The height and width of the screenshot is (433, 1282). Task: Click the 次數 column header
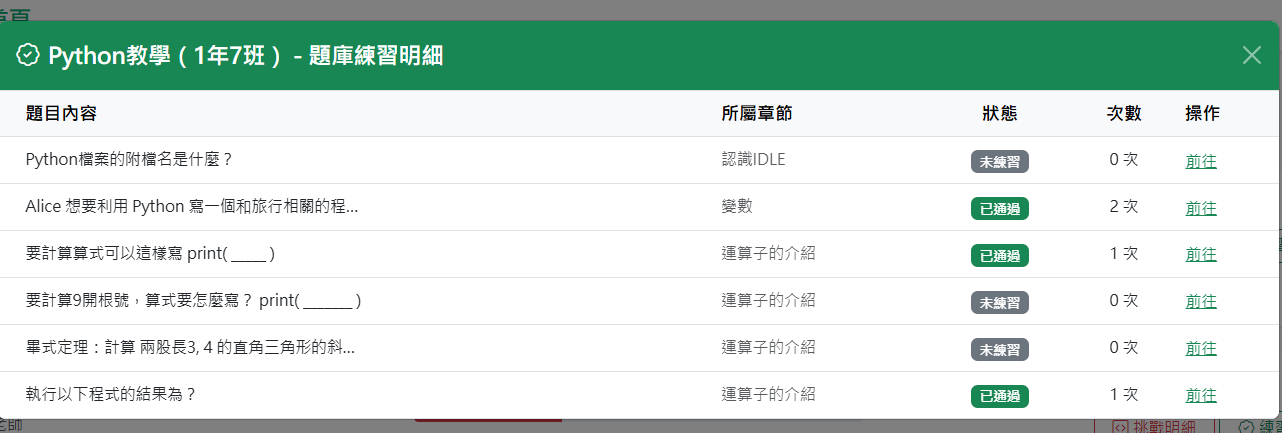[1123, 113]
